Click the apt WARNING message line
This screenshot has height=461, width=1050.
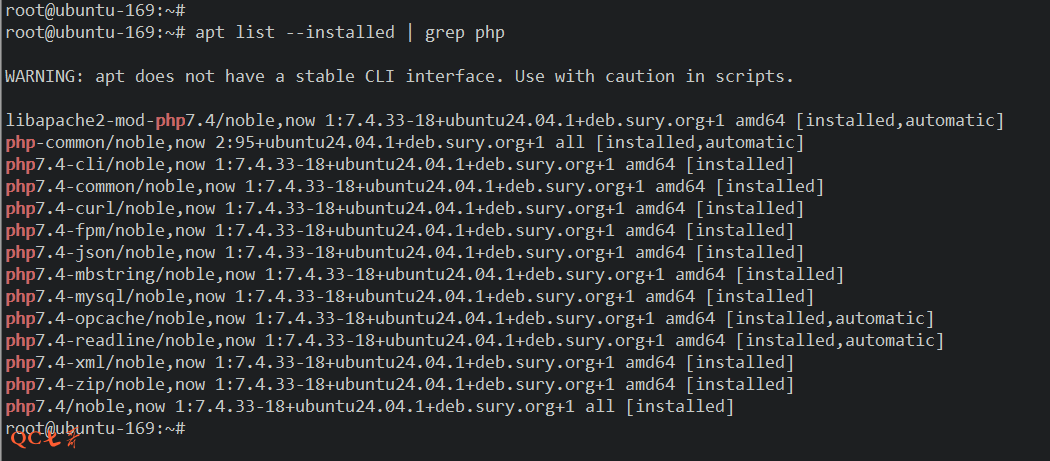400,76
